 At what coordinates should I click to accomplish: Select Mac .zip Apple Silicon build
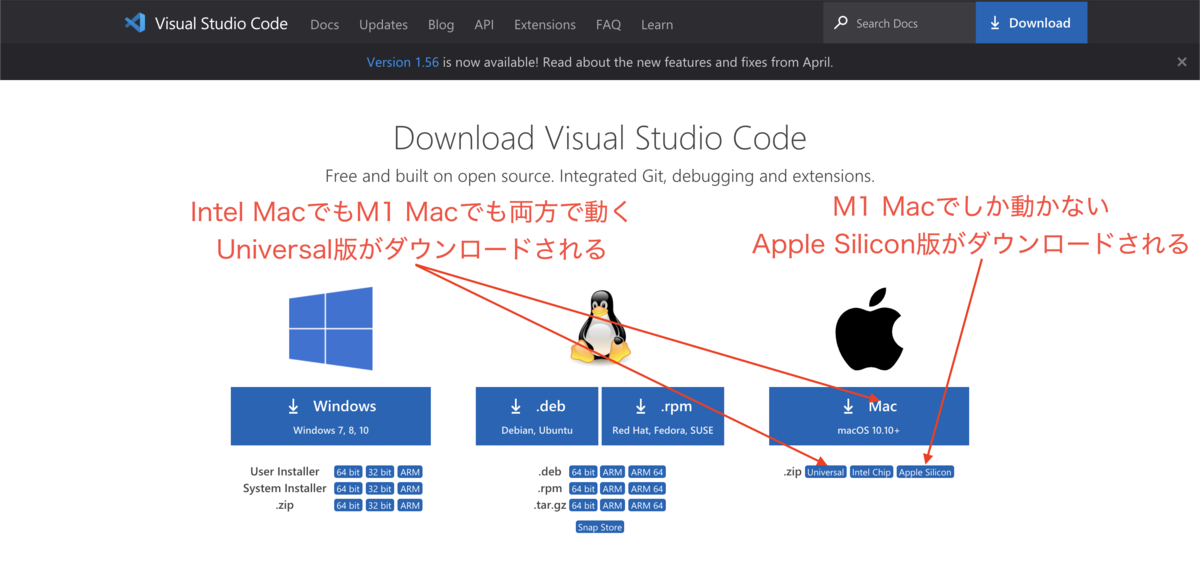(x=926, y=472)
